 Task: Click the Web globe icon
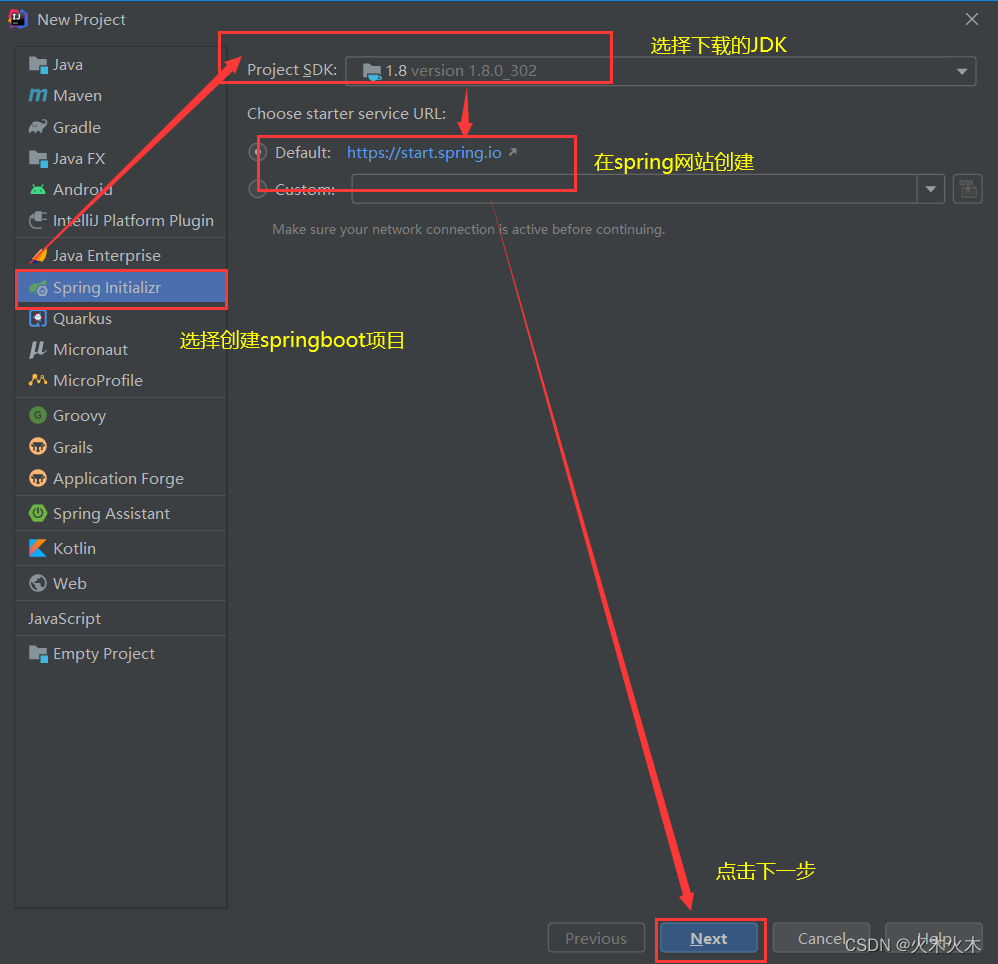(x=38, y=583)
